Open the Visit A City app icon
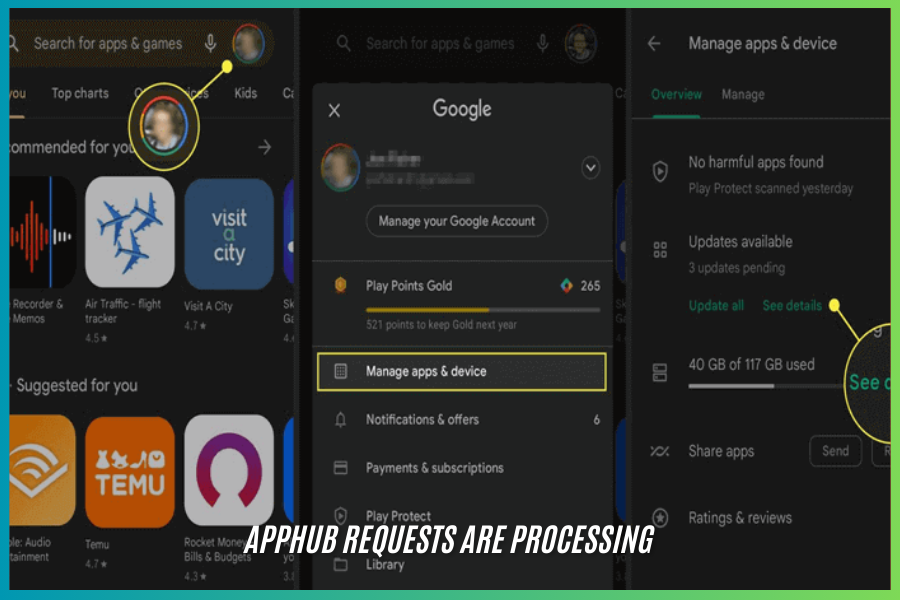900x600 pixels. pos(228,234)
